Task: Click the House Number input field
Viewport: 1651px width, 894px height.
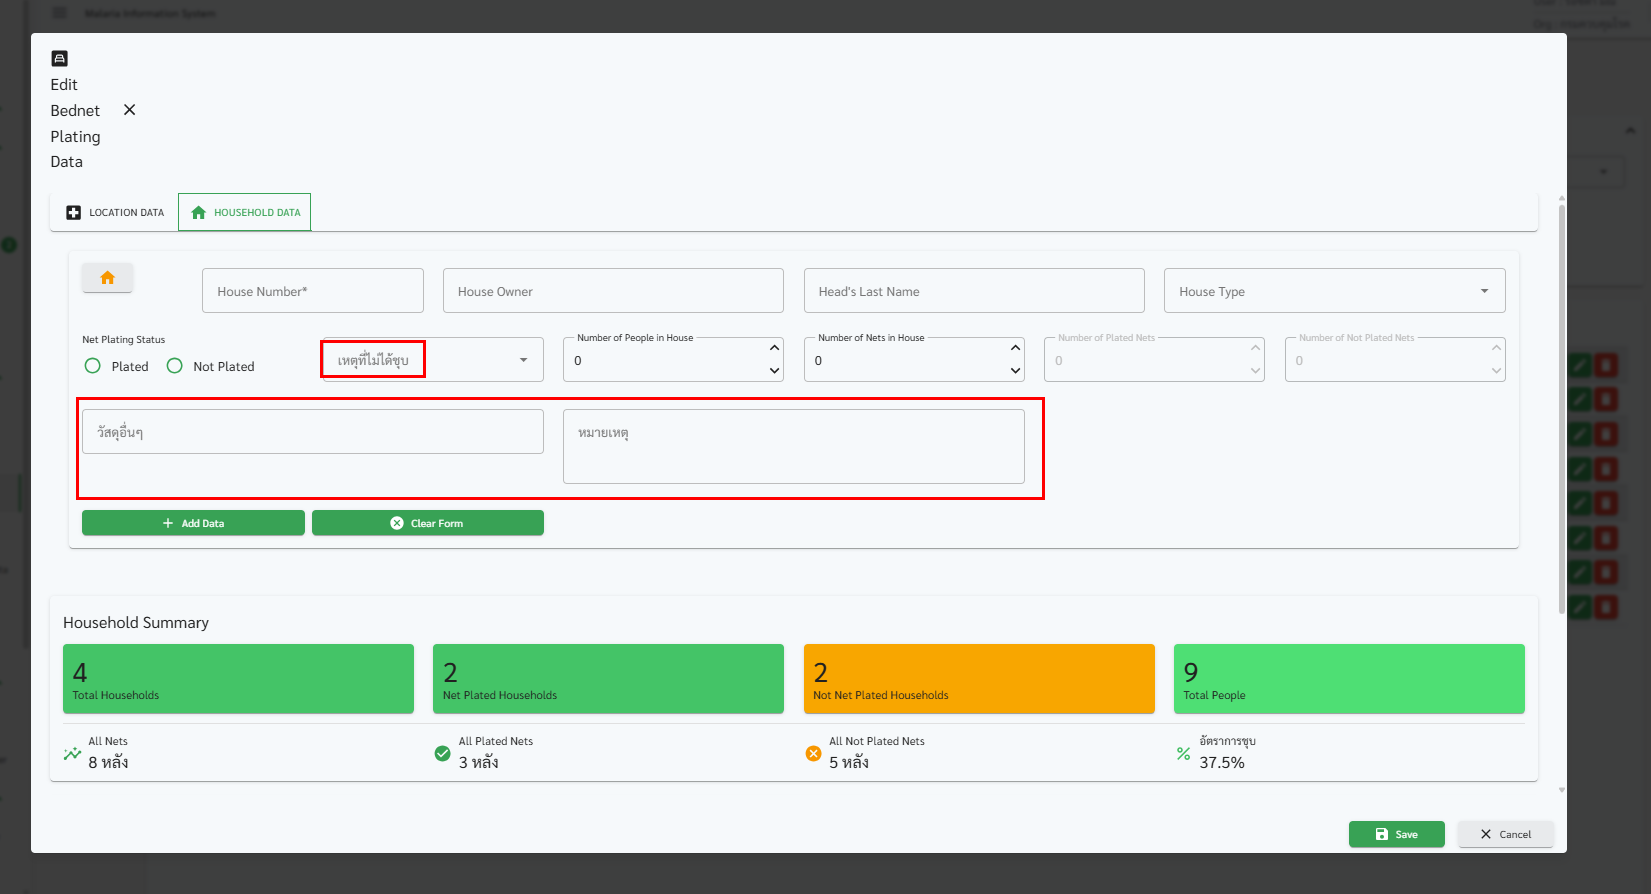Action: pos(312,291)
